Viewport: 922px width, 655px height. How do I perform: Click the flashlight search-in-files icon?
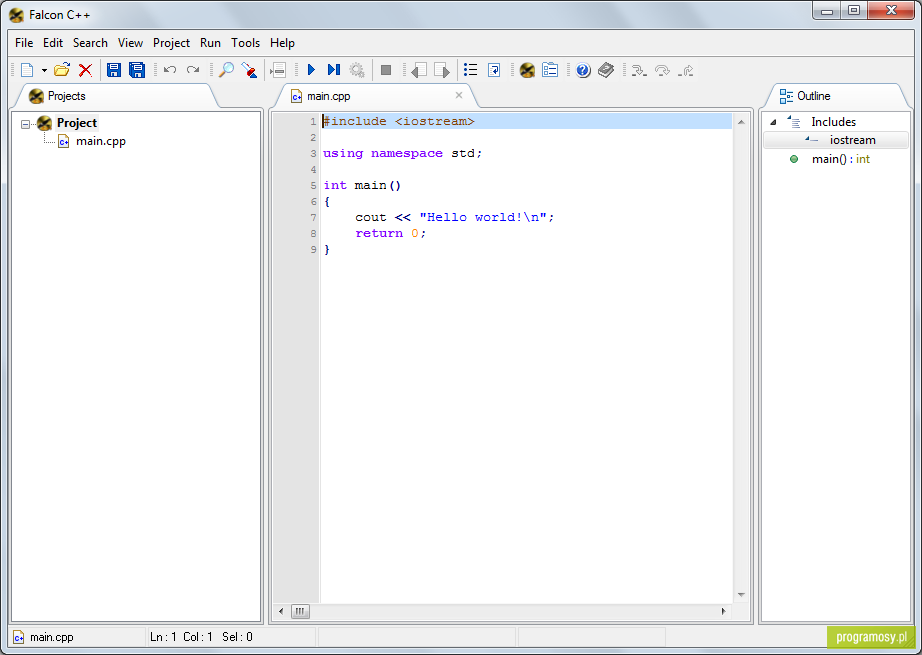pos(249,70)
